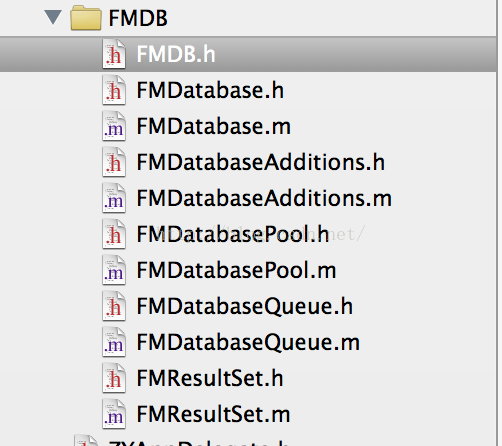
Task: Click the FMDatabase.h header icon
Action: (x=114, y=90)
